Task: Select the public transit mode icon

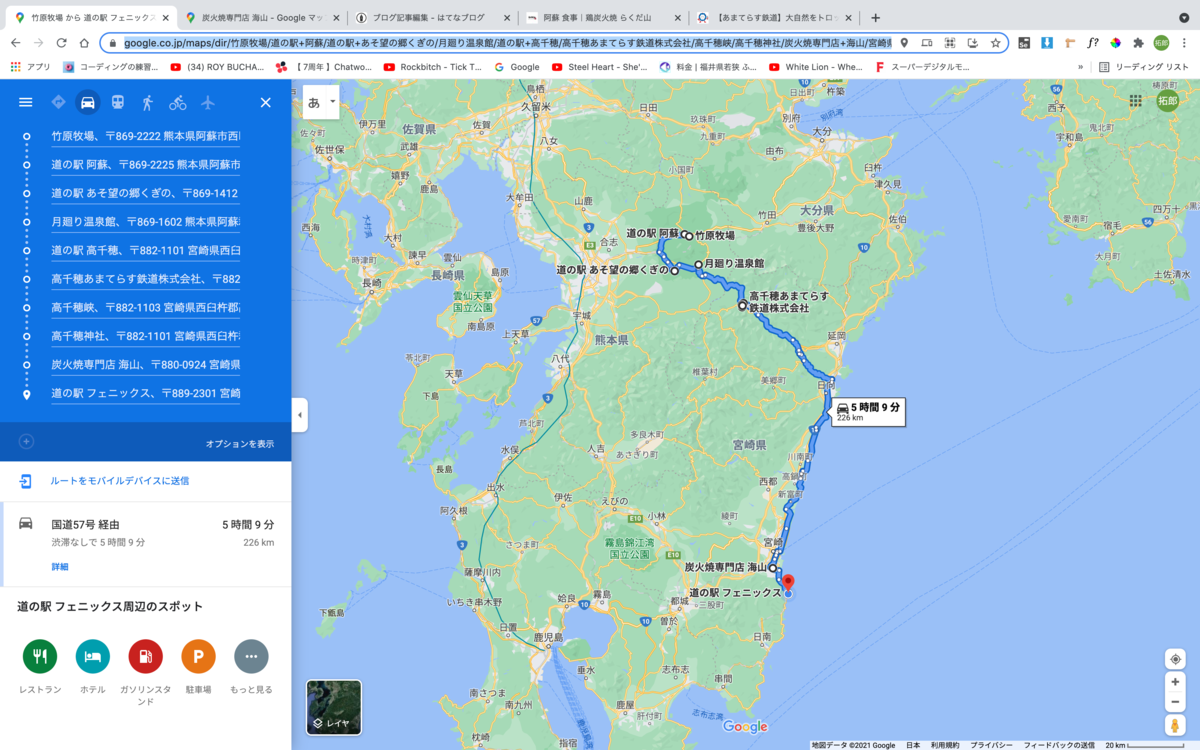Action: click(x=118, y=102)
